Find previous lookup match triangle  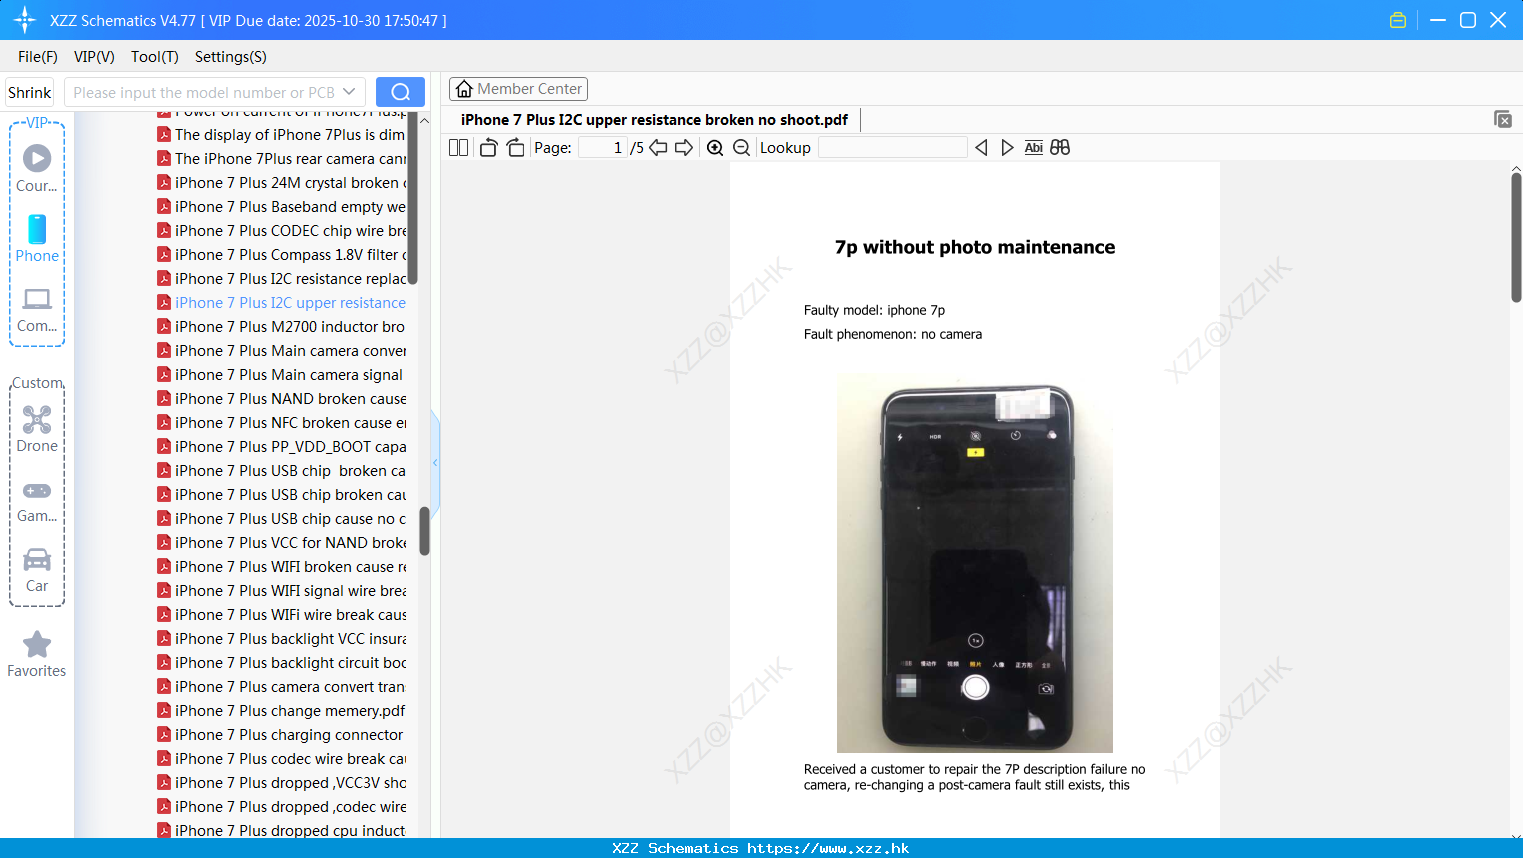(x=981, y=148)
